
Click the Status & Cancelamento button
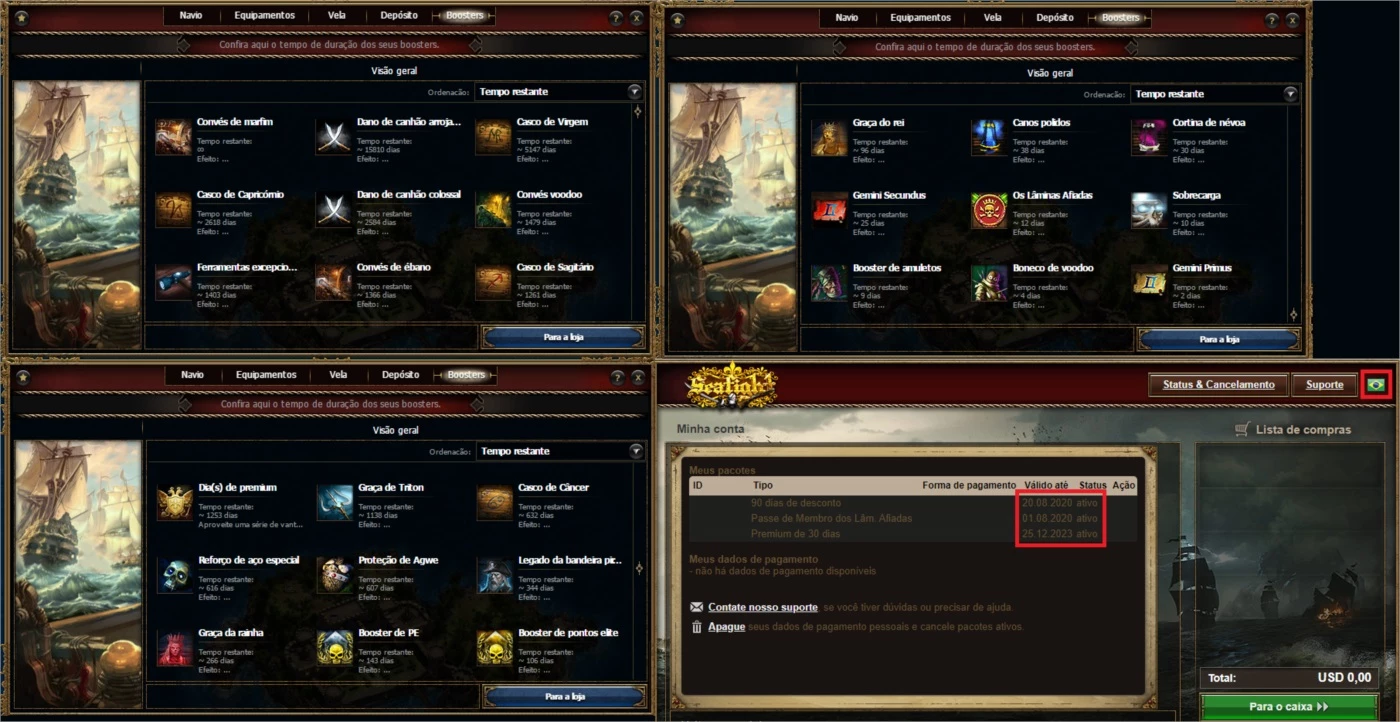click(1218, 385)
